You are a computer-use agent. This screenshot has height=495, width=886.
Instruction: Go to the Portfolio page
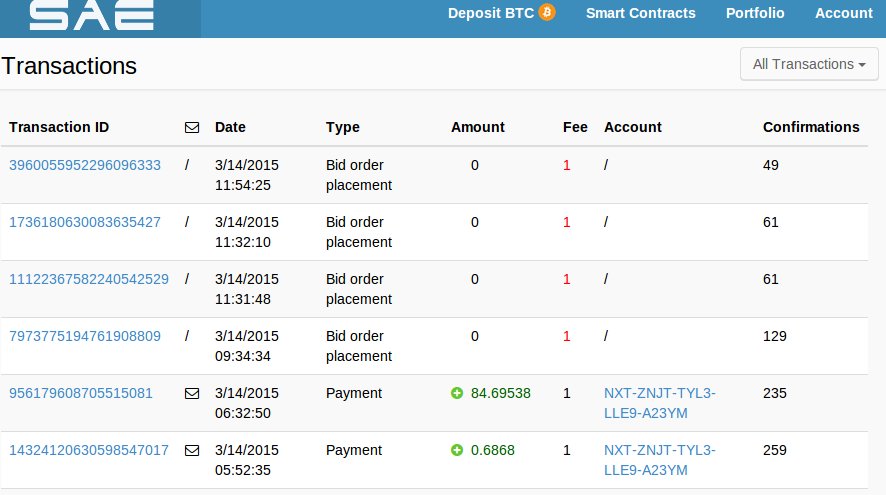point(755,13)
